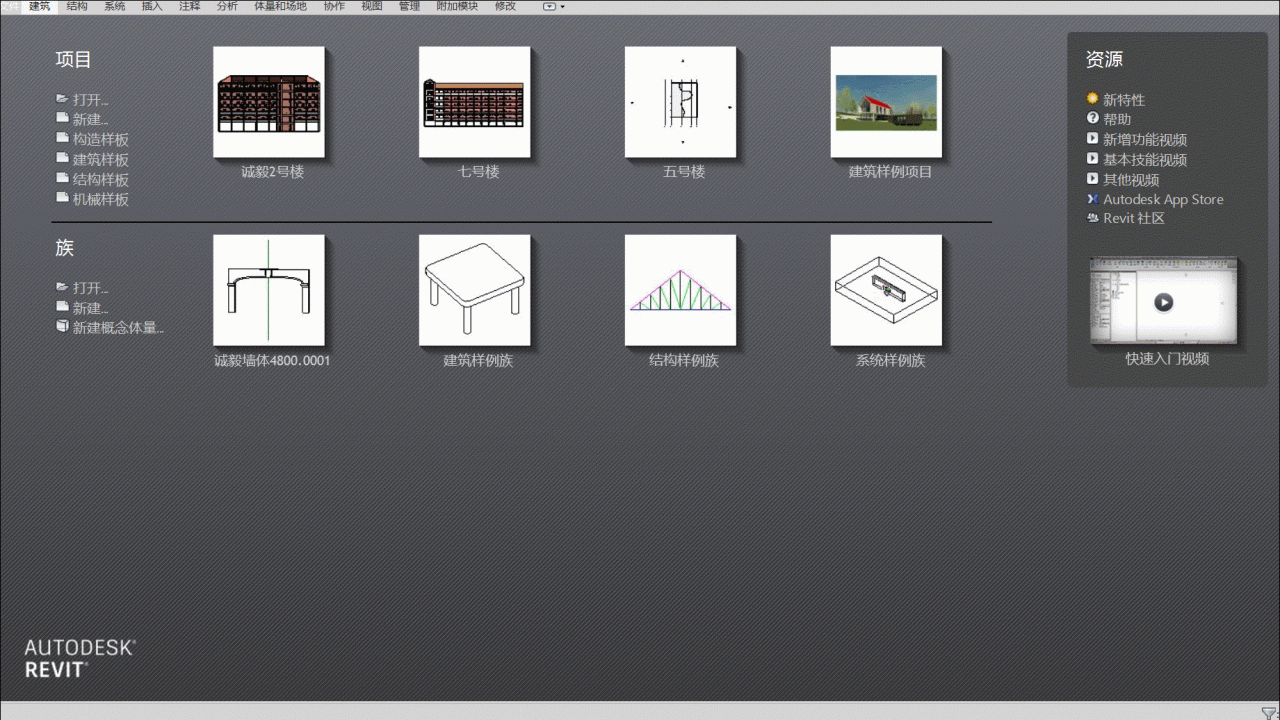1280x720 pixels.
Task: Click the document icon beside 机械样板
Action: [62, 197]
